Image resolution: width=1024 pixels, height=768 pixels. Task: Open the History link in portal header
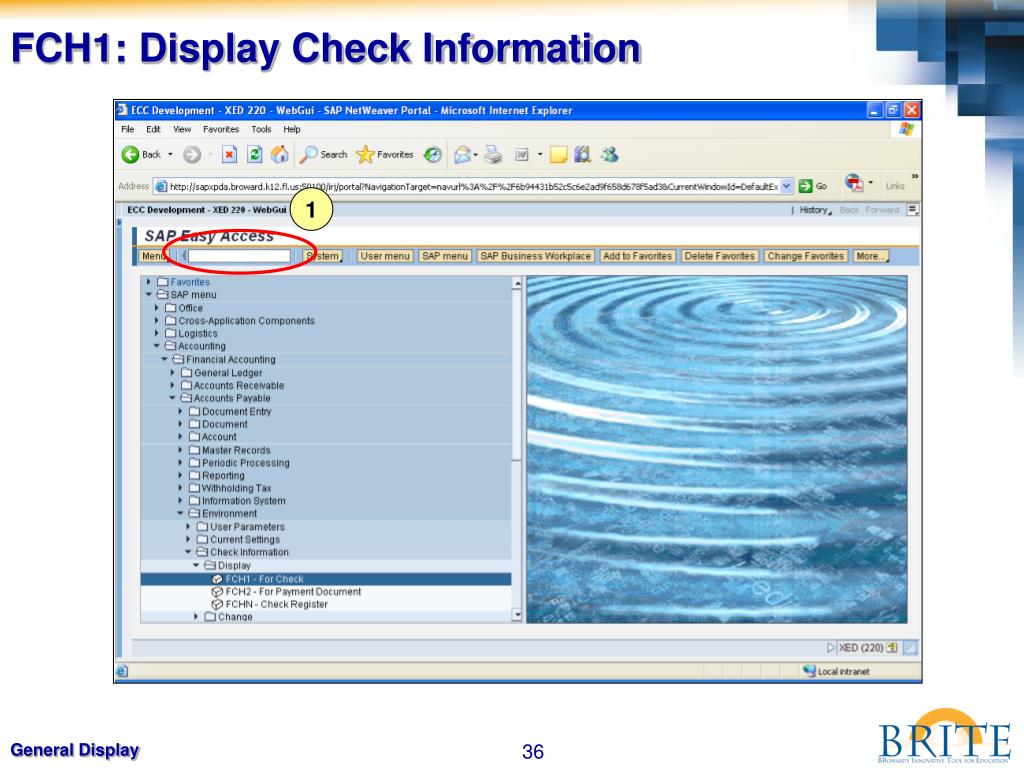point(816,210)
